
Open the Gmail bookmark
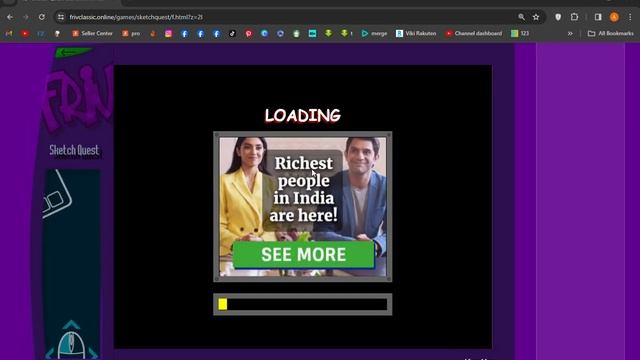point(9,33)
